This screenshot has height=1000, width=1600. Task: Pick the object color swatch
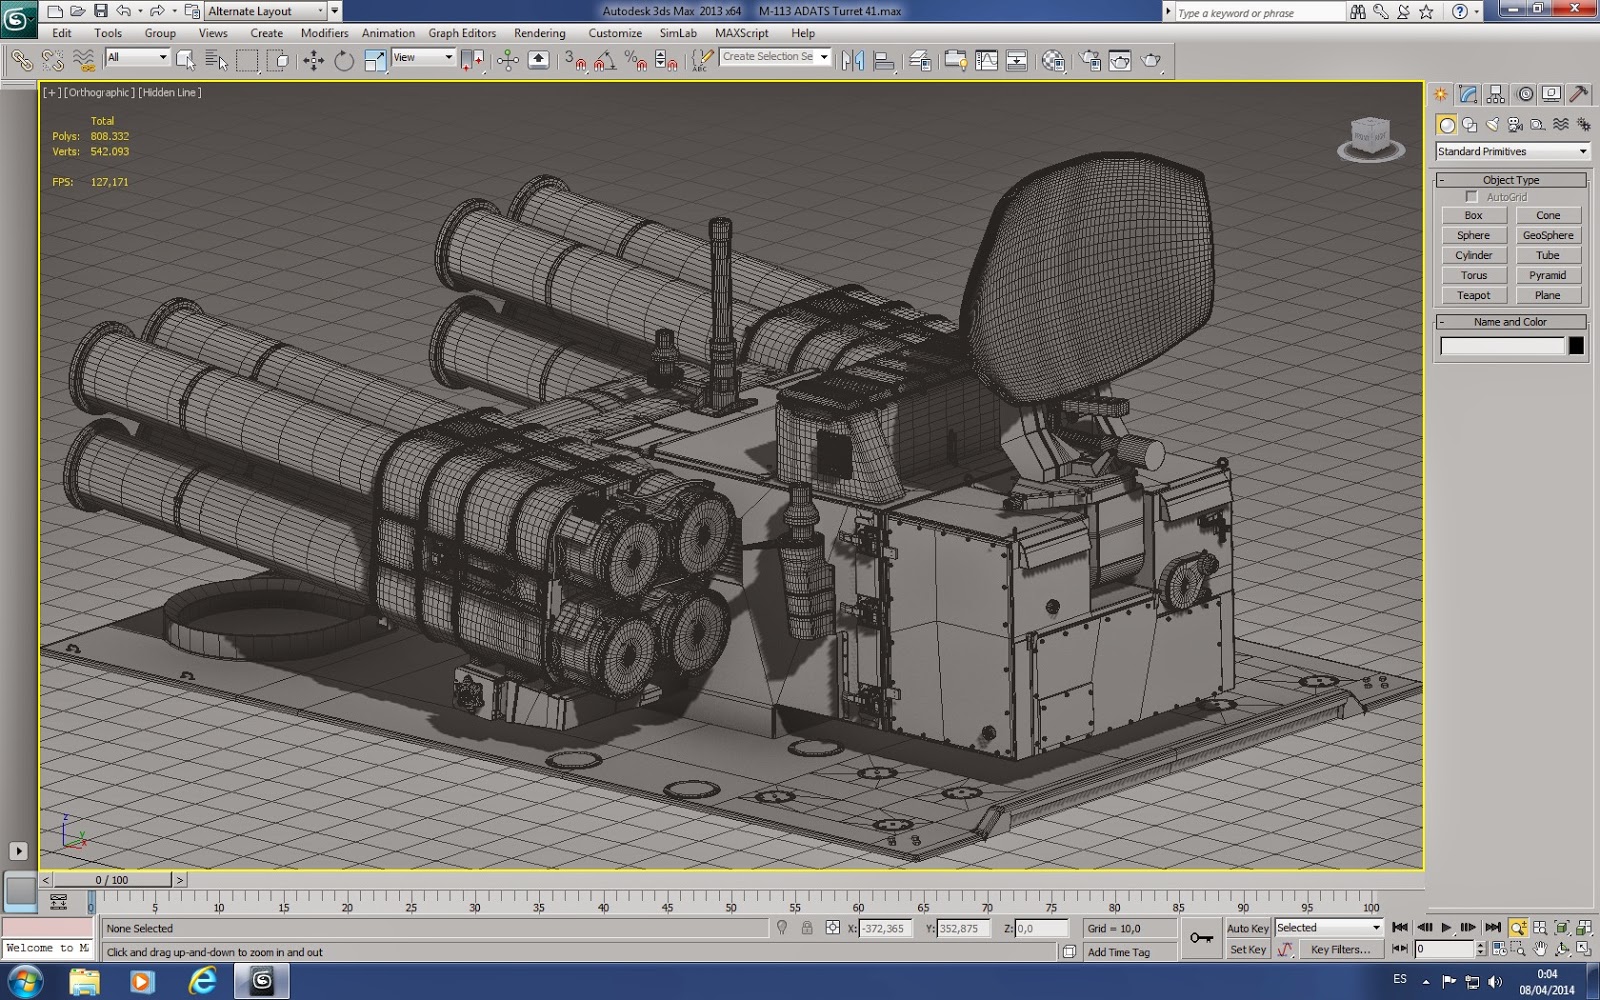tap(1576, 345)
